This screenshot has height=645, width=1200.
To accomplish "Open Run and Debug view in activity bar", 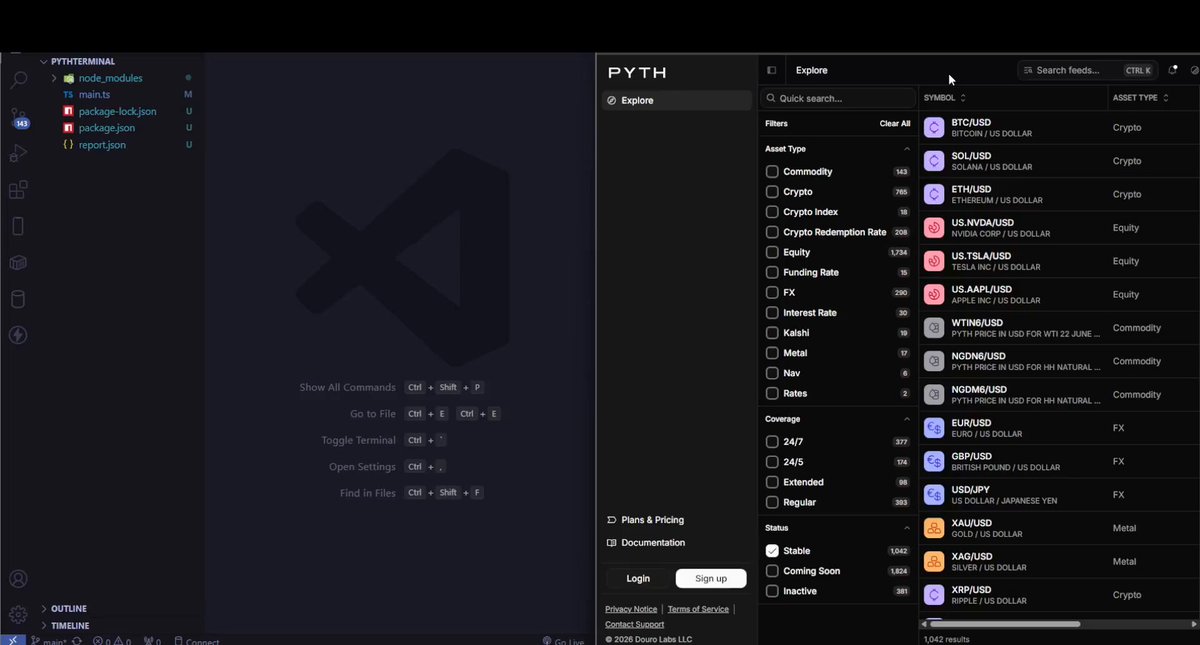I will [x=18, y=154].
